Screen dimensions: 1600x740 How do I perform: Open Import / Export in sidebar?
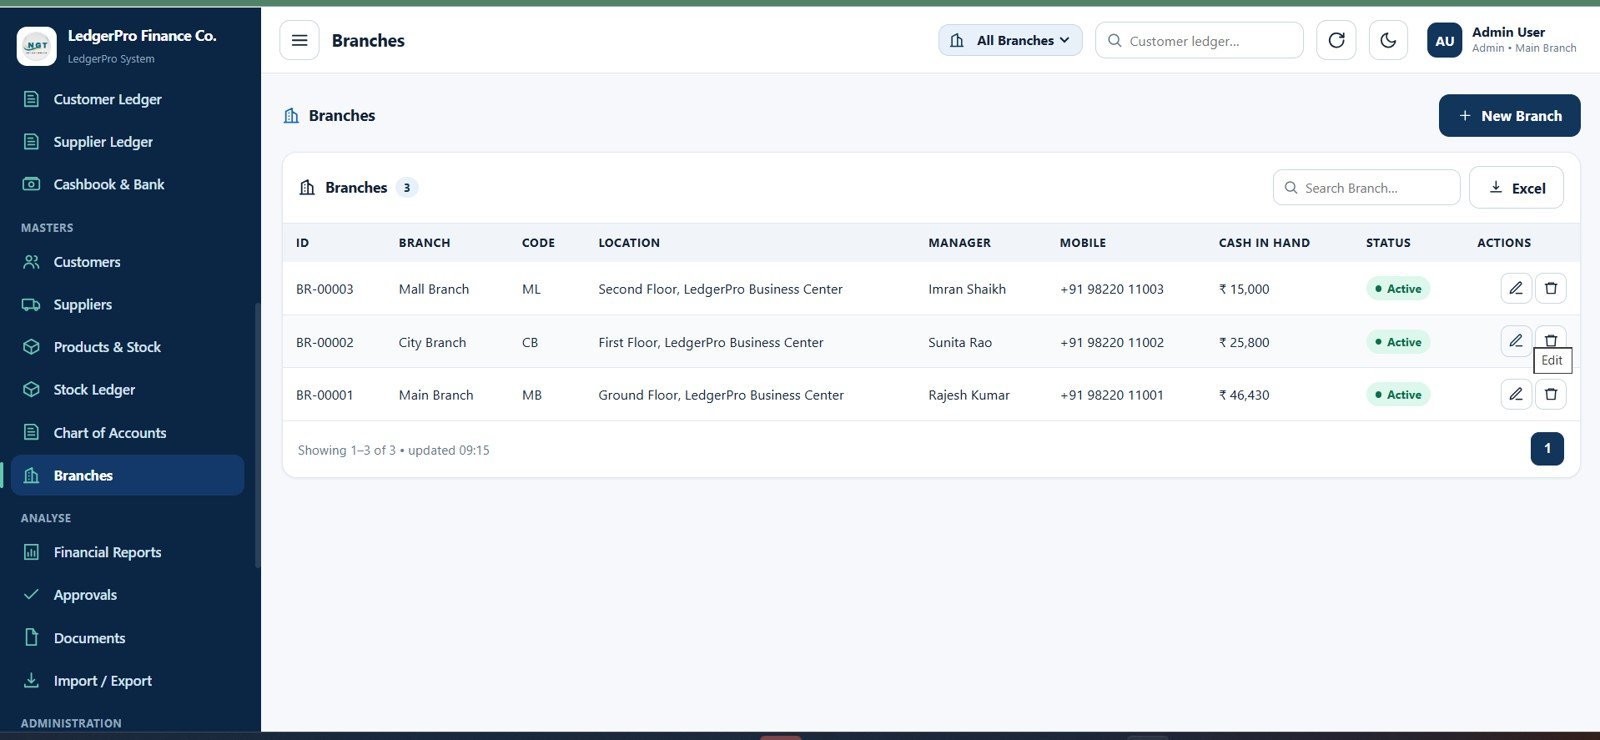pos(128,681)
